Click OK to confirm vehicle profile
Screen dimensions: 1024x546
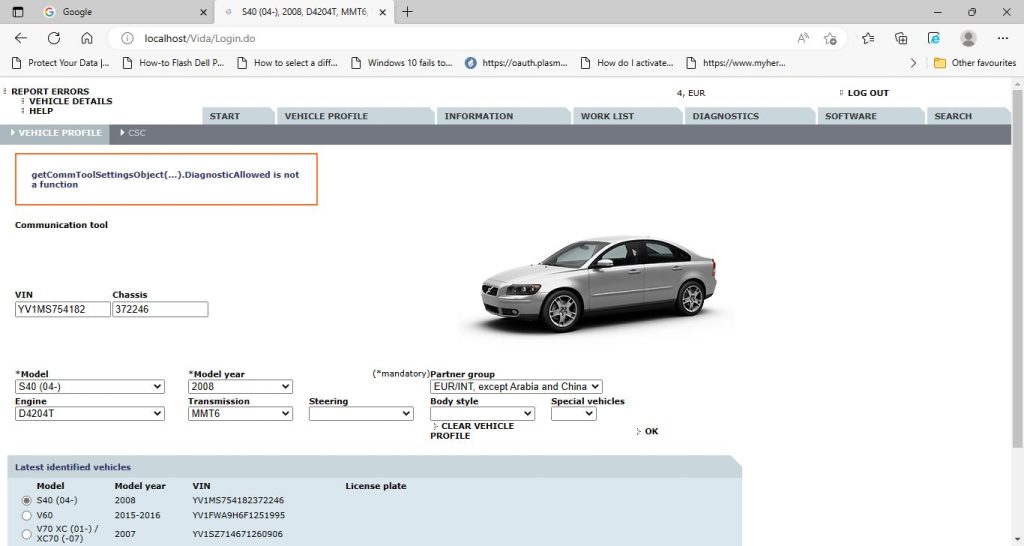pyautogui.click(x=651, y=431)
